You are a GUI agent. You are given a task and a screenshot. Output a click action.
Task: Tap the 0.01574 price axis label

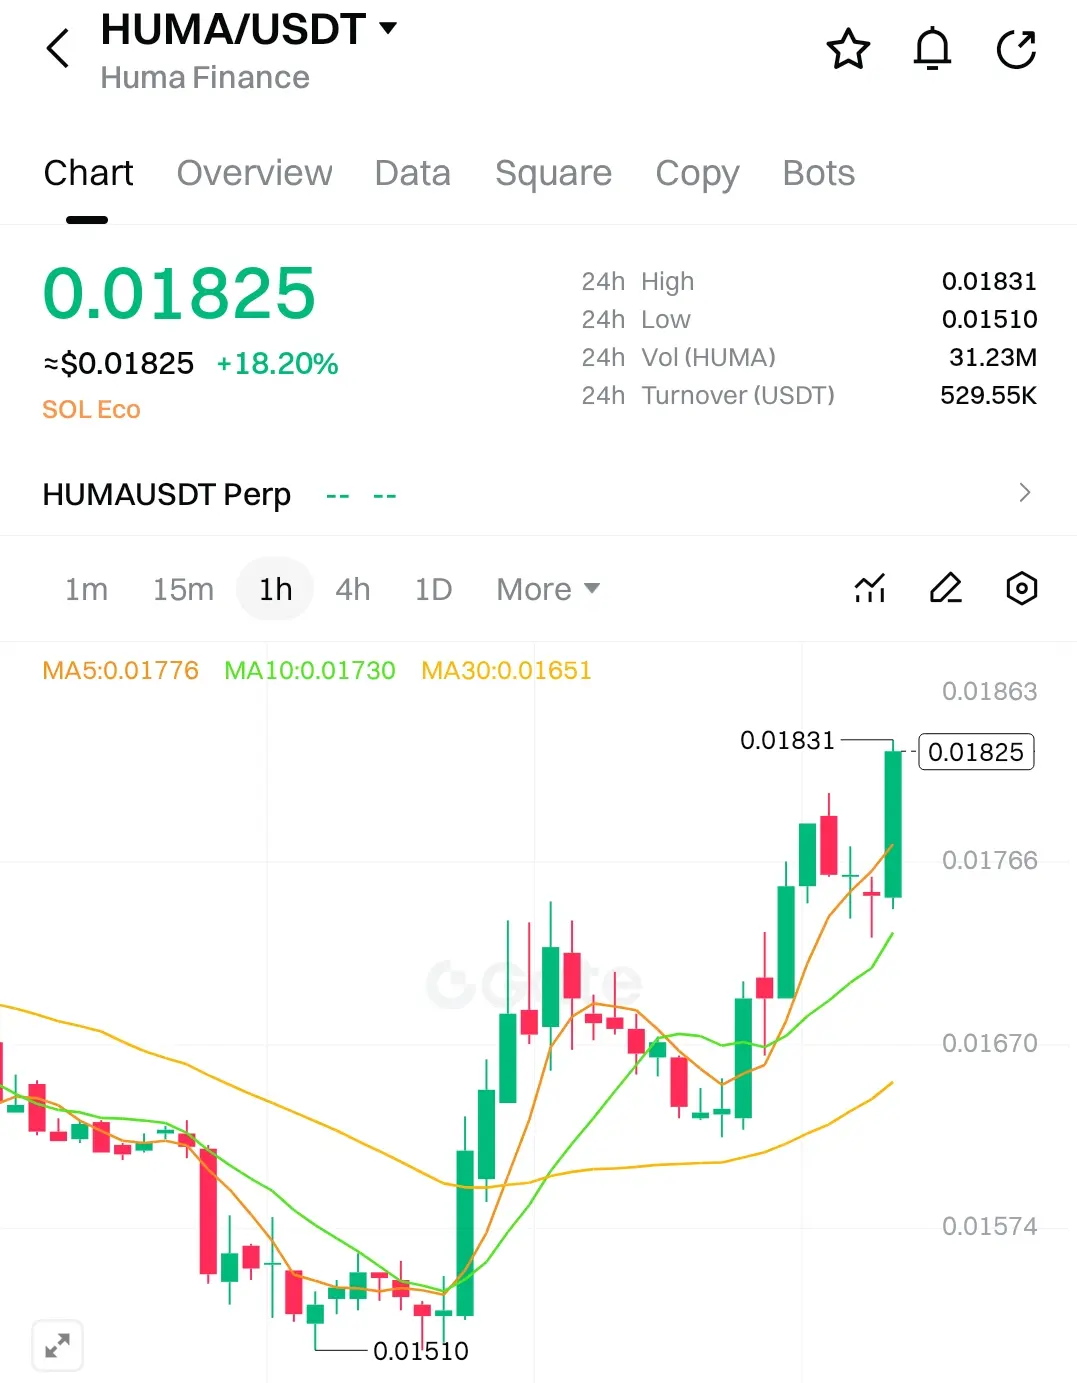click(x=989, y=1226)
